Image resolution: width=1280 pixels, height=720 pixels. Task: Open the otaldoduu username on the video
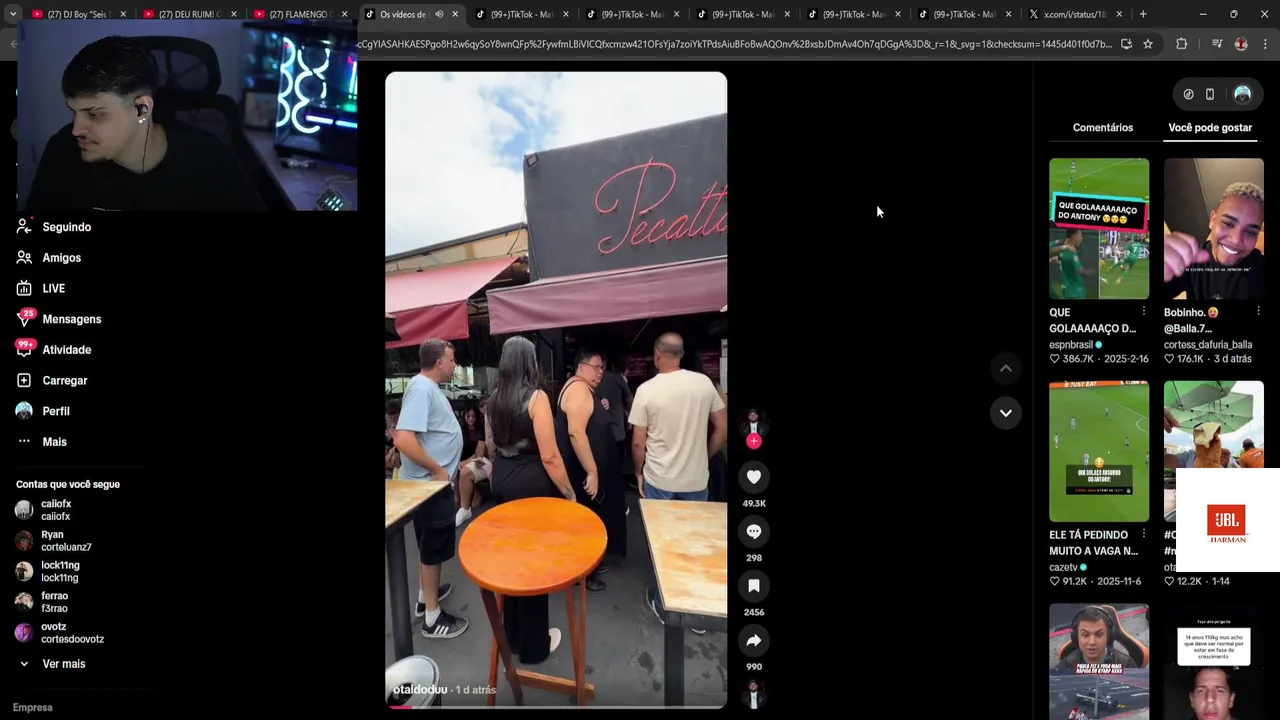(x=420, y=690)
